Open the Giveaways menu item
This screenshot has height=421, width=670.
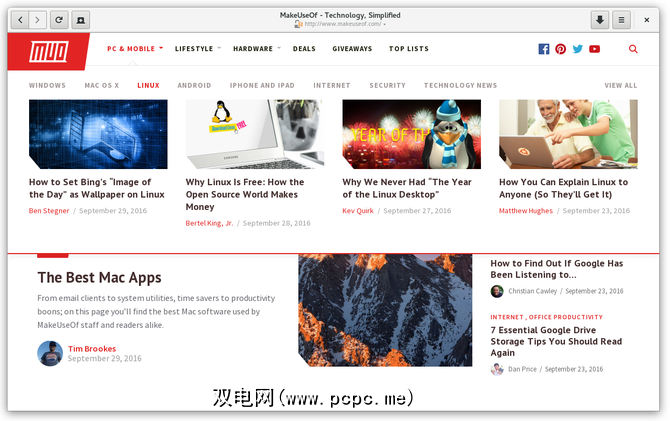point(352,49)
